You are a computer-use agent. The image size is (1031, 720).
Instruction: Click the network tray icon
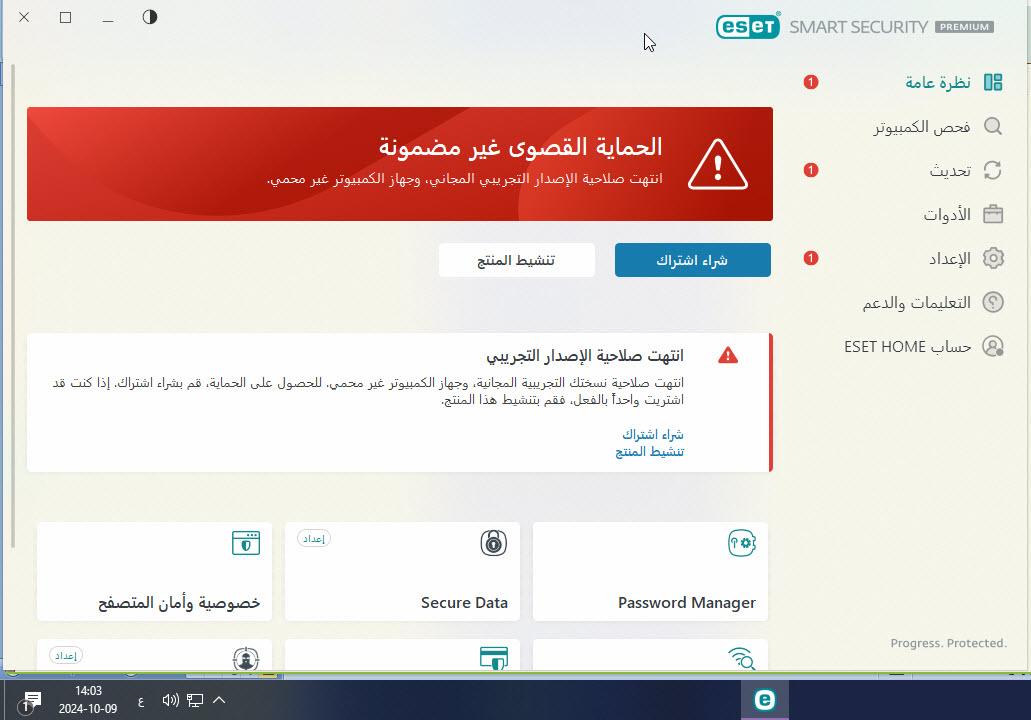point(195,700)
